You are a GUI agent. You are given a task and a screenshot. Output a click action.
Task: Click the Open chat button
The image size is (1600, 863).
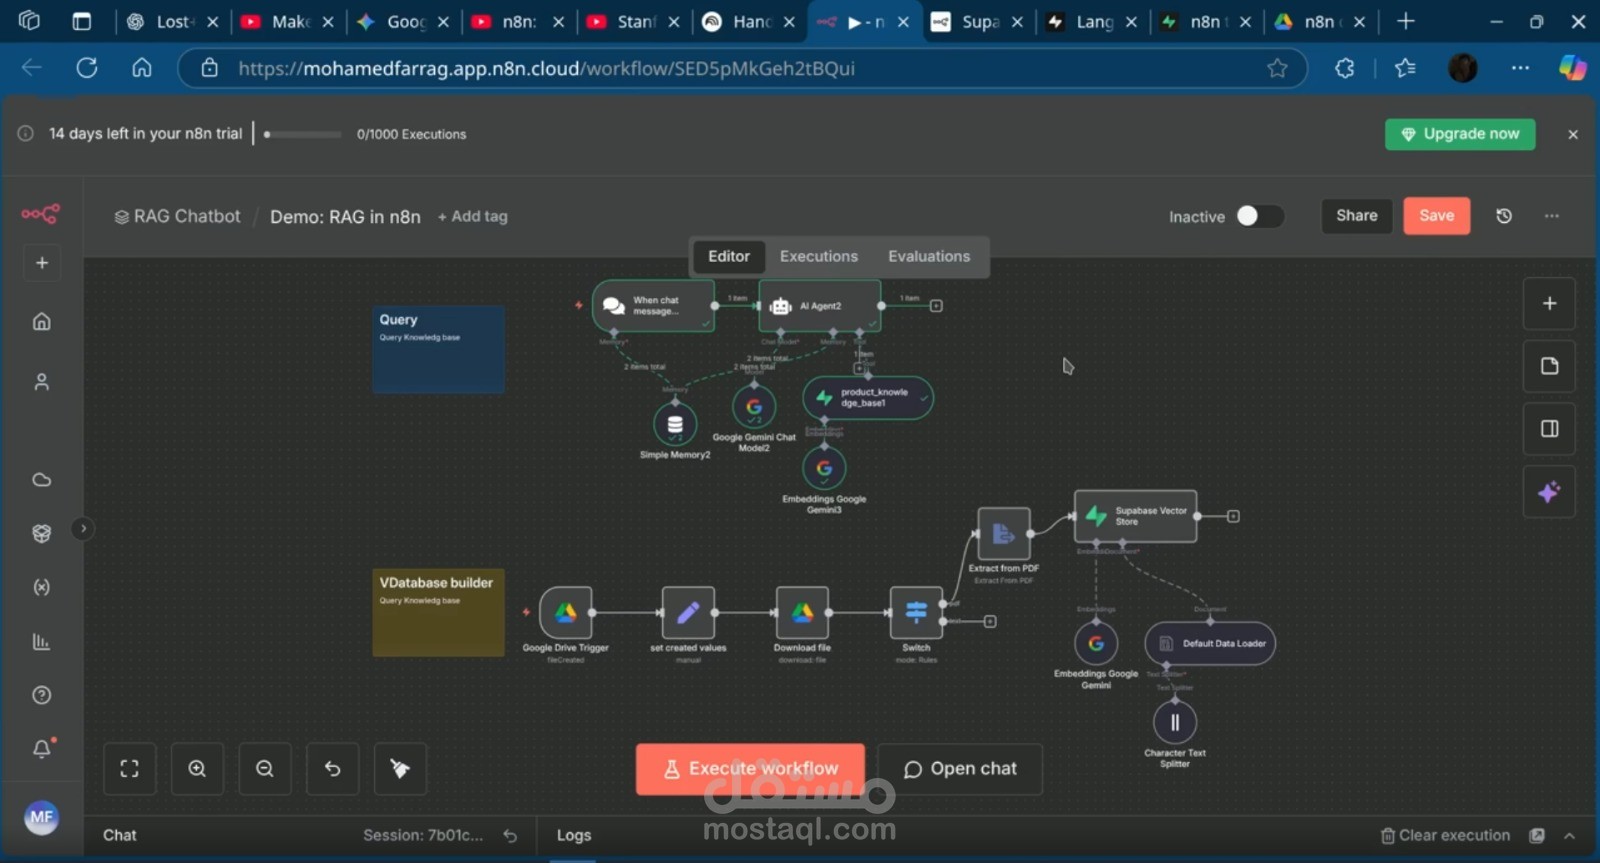pyautogui.click(x=960, y=769)
